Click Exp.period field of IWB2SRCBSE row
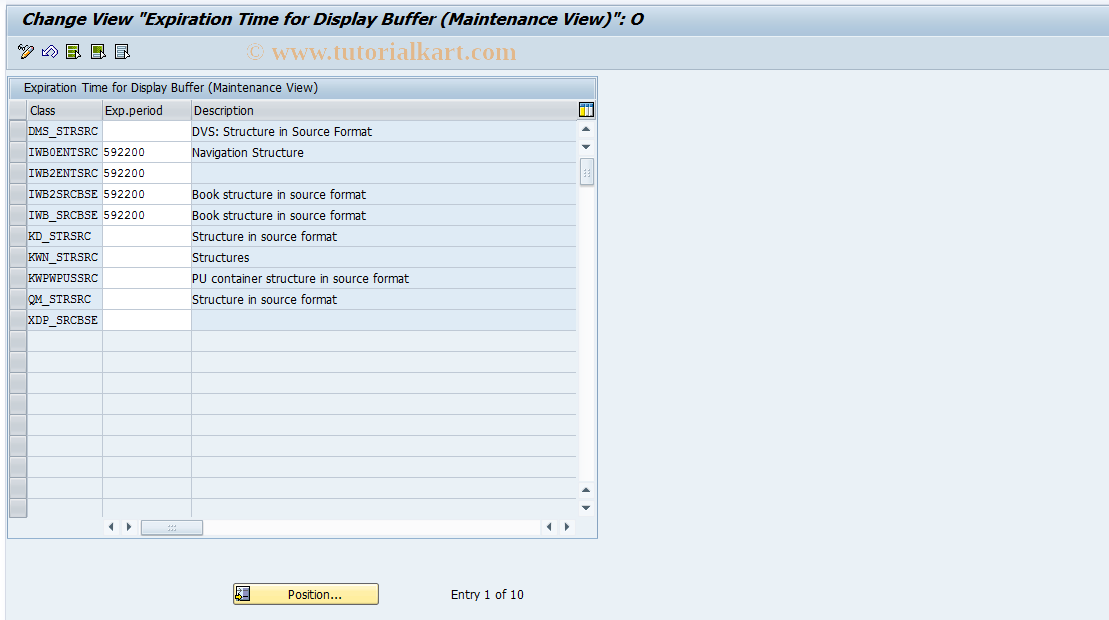Screen dimensions: 1109x620 coord(147,194)
